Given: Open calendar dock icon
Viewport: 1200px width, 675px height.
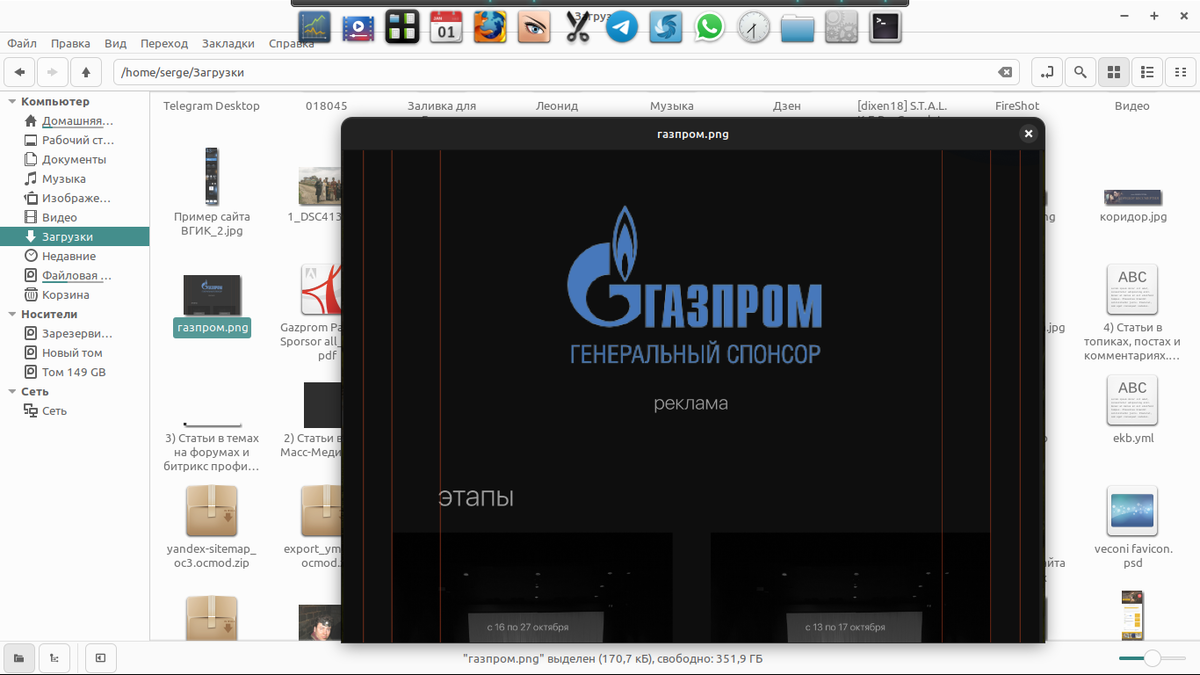Looking at the screenshot, I should click(x=446, y=27).
